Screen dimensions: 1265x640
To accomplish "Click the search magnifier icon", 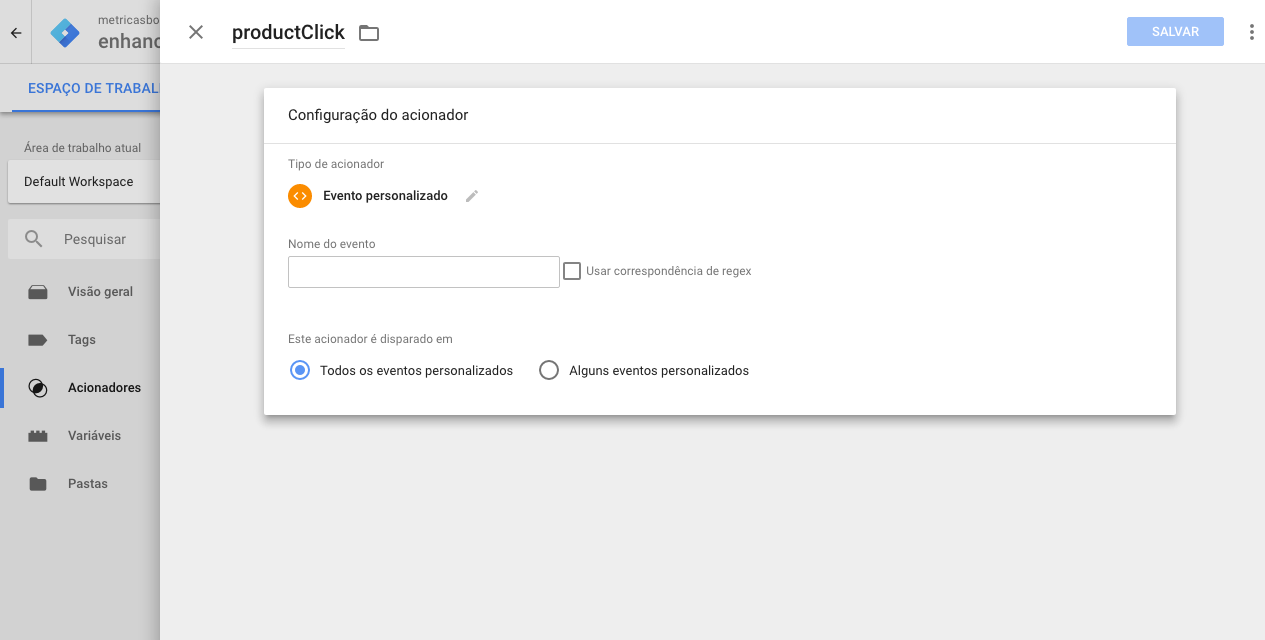I will (x=34, y=239).
